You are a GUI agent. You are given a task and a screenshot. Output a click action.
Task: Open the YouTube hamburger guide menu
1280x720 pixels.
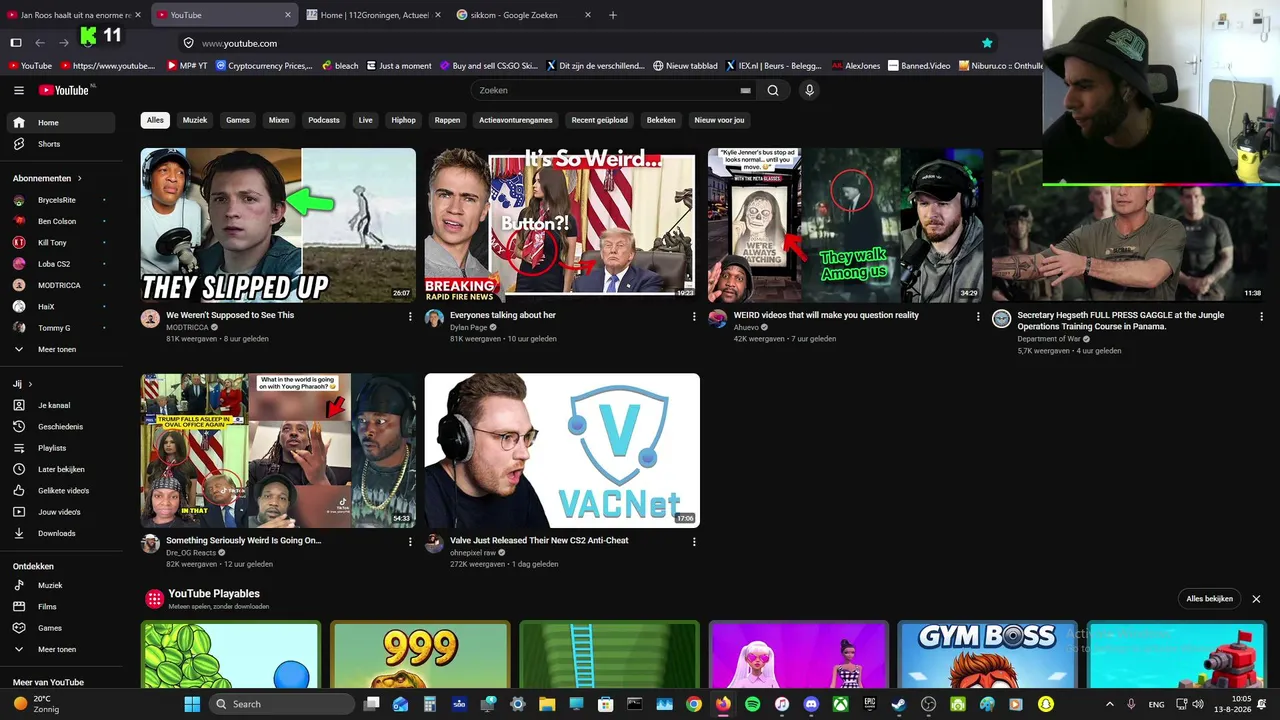(19, 90)
